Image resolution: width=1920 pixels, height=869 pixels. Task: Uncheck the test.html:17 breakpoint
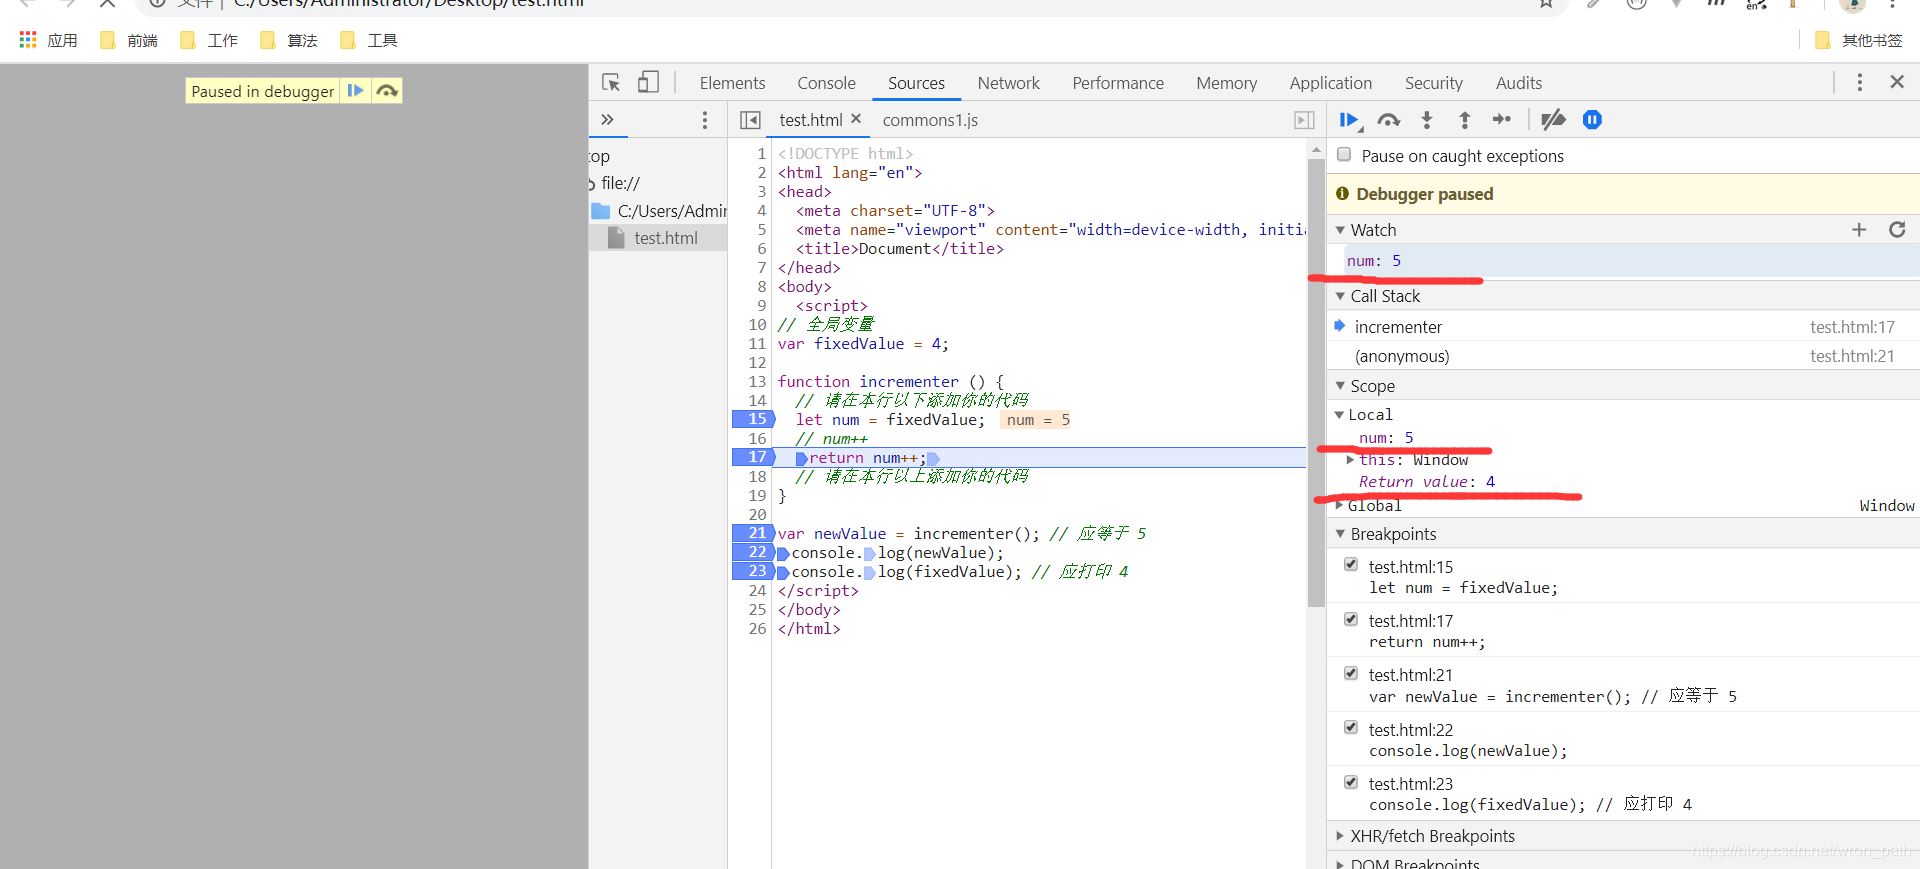[1351, 619]
